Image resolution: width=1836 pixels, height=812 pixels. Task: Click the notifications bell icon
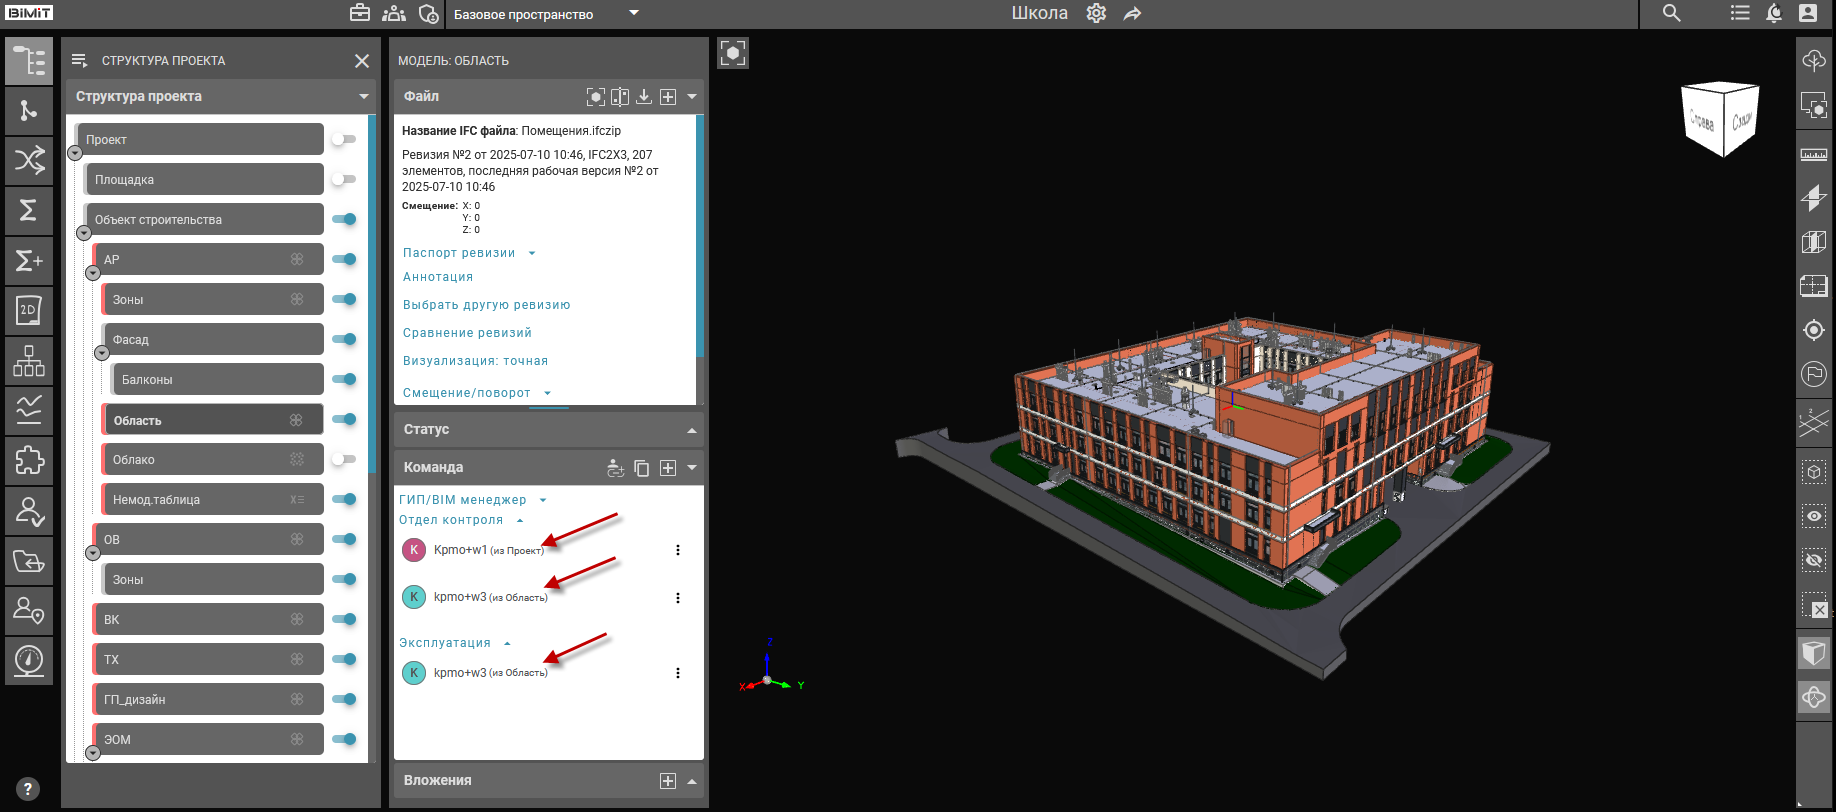pos(1774,14)
